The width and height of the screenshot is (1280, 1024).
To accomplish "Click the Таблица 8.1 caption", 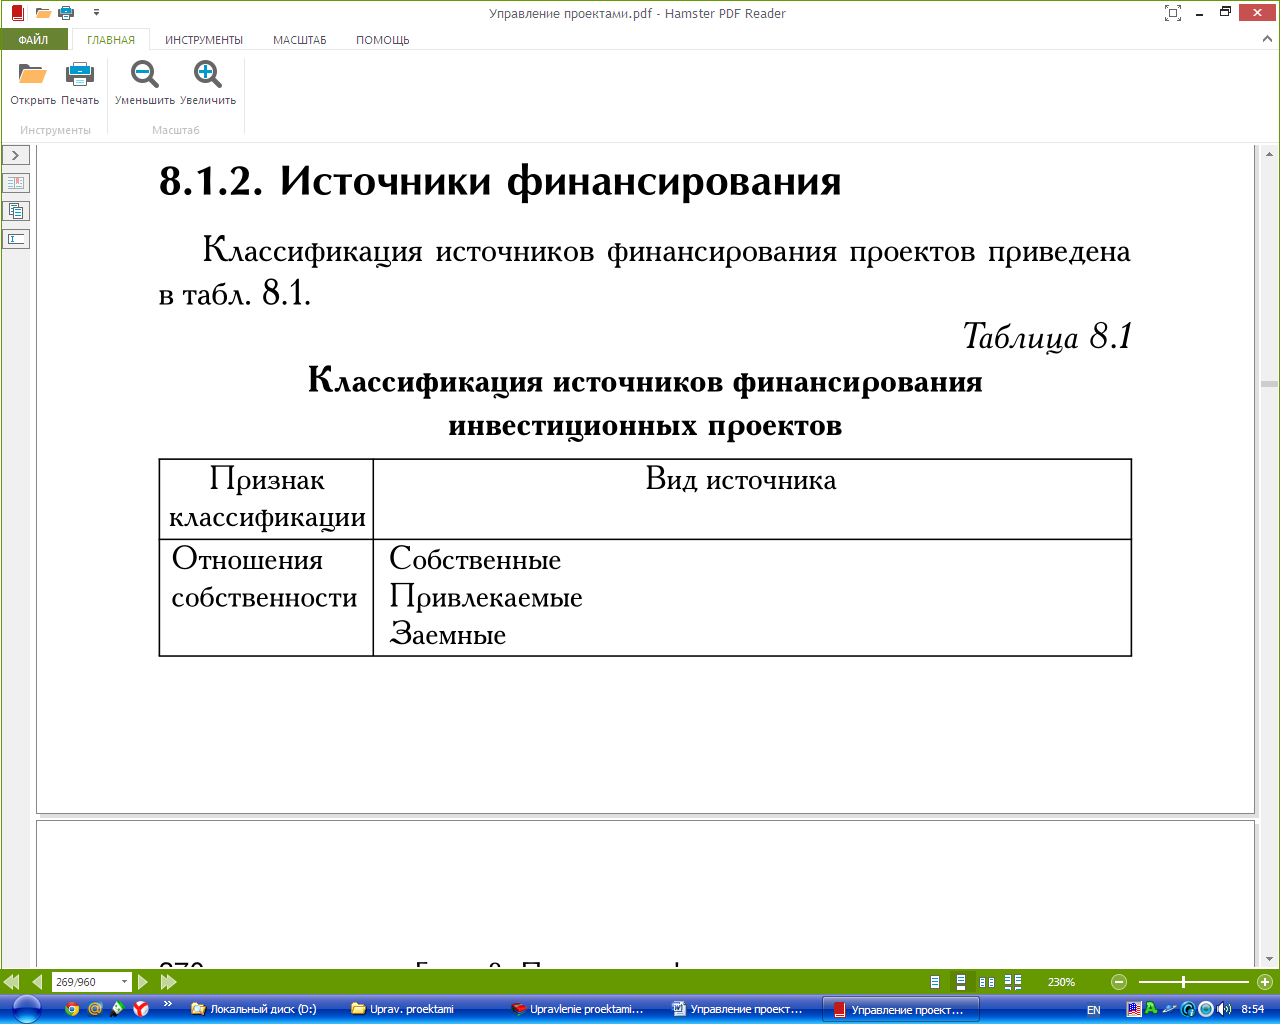I will [1047, 336].
